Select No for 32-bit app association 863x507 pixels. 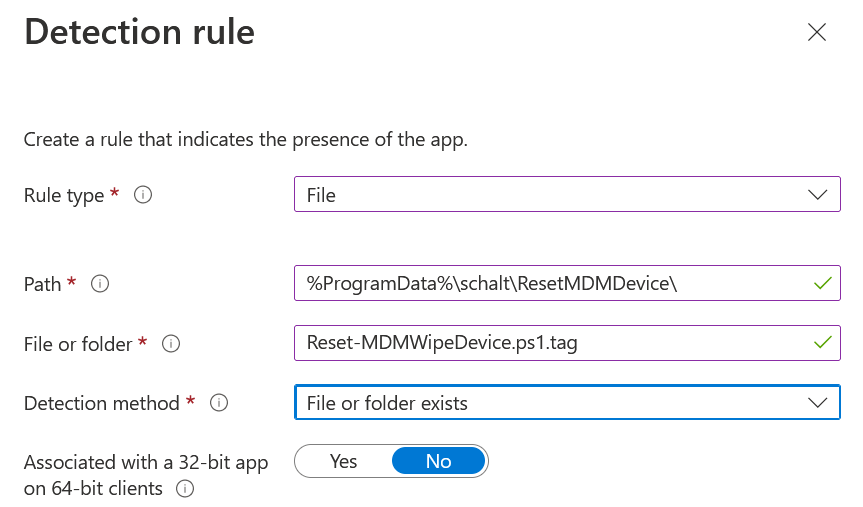pos(438,461)
